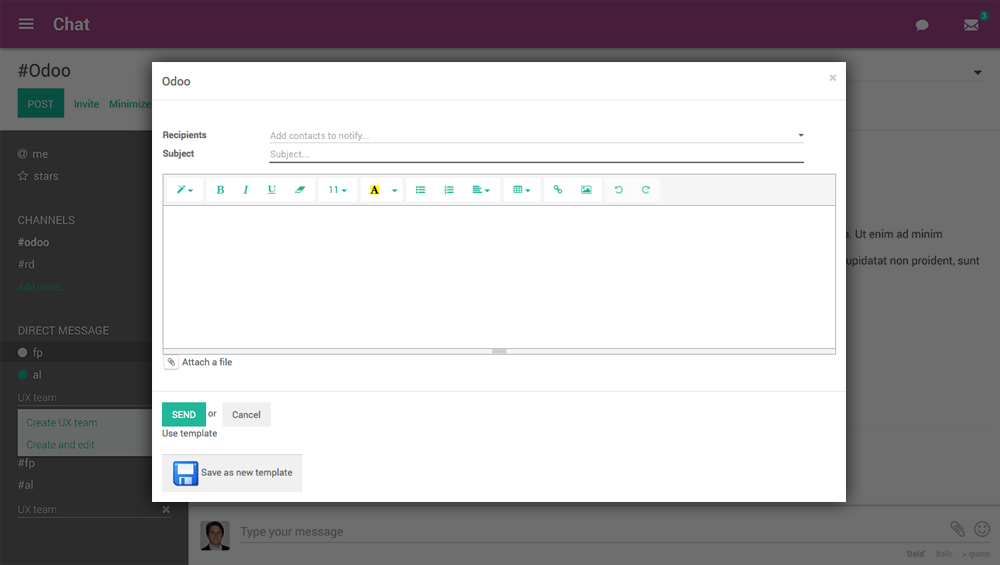Screen dimensions: 1000x565
Task: Clear the lower UX team field with X
Action: point(166,510)
